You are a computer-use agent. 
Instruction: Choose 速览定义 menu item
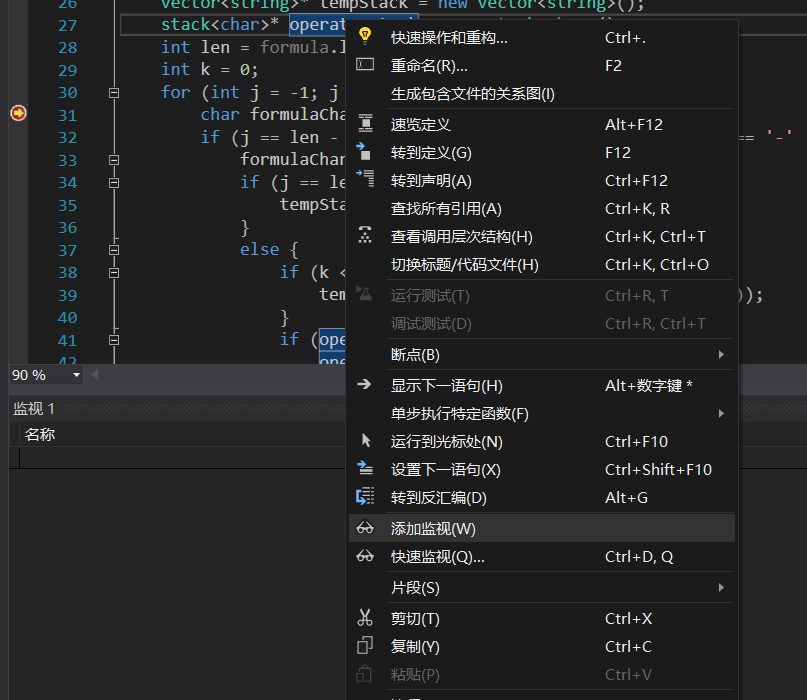point(541,125)
